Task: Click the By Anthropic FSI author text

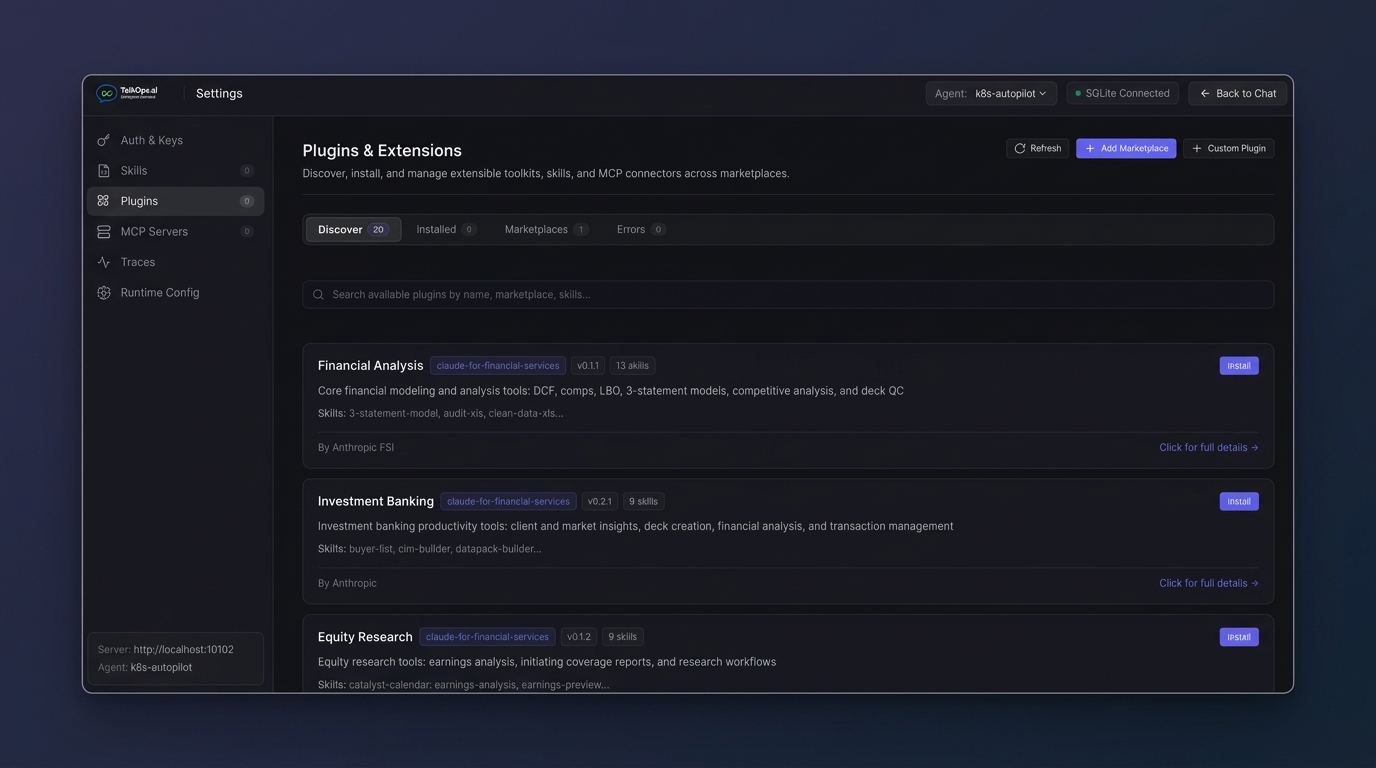Action: [356, 448]
